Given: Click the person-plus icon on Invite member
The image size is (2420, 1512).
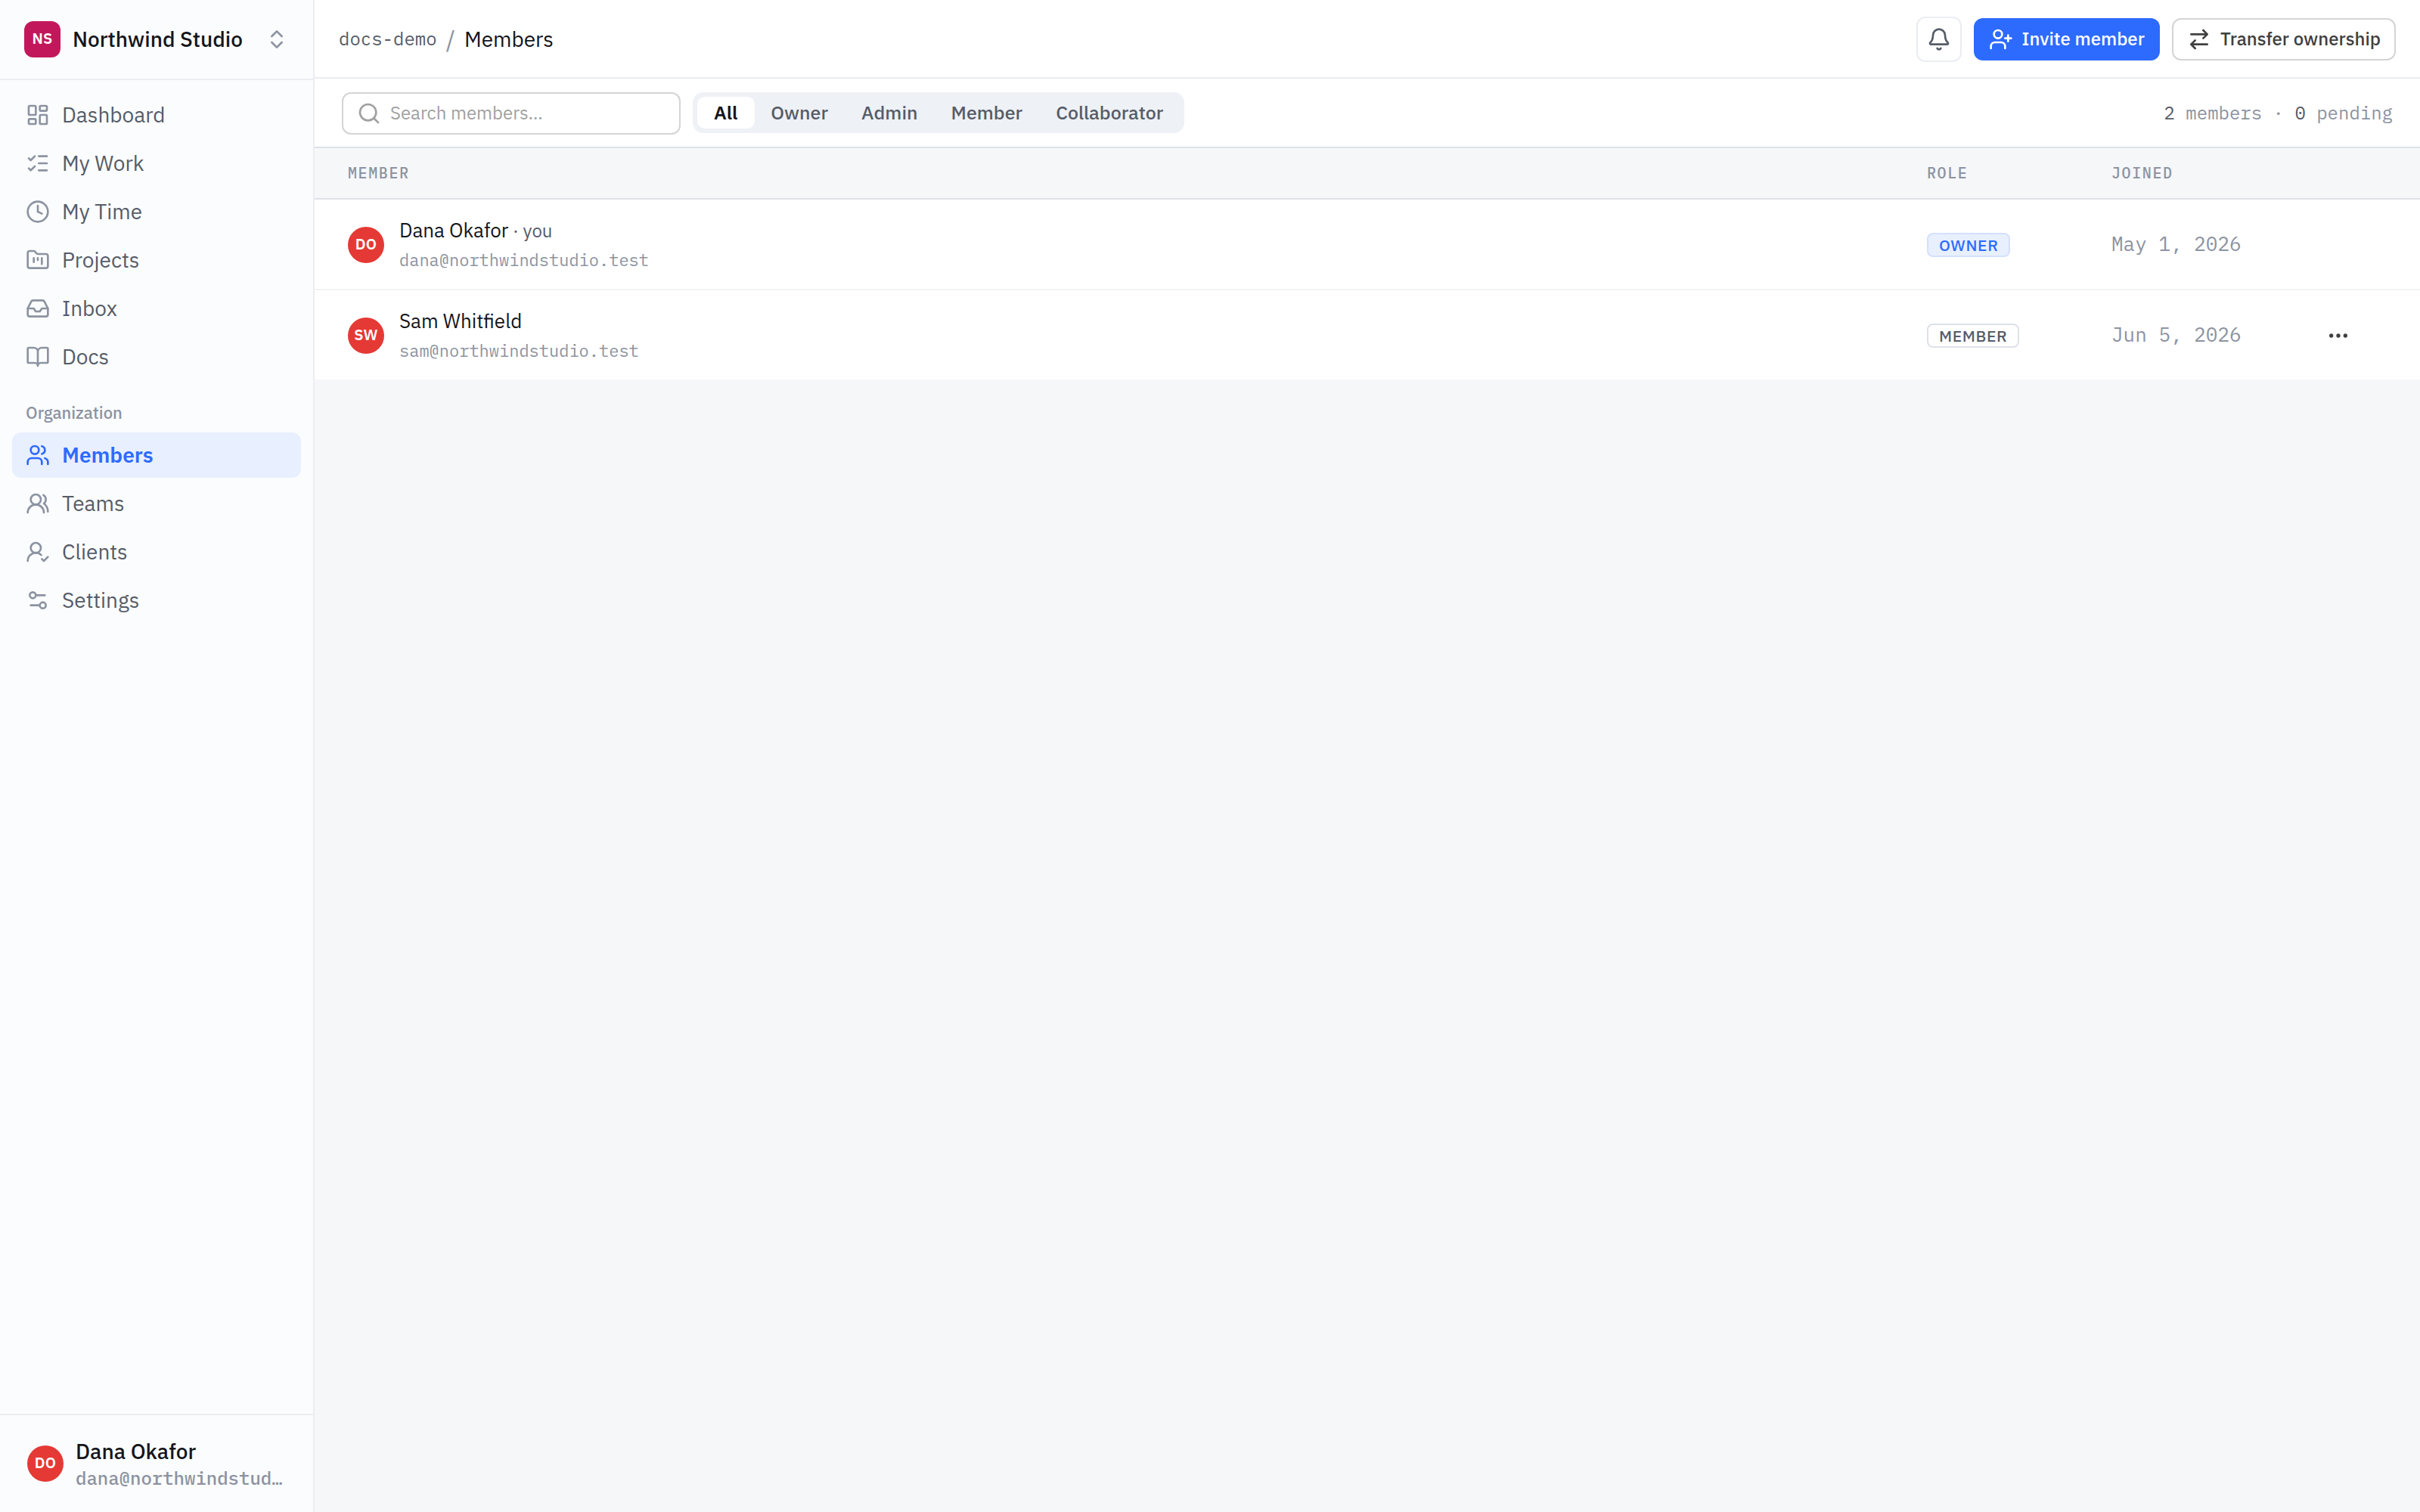Looking at the screenshot, I should [x=2000, y=39].
